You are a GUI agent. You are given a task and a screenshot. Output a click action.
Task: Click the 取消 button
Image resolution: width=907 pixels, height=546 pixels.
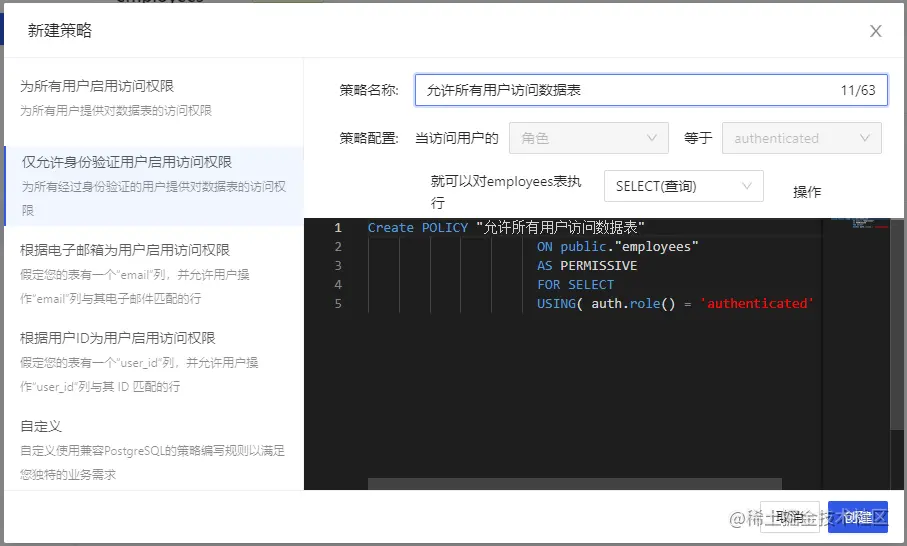[x=790, y=517]
